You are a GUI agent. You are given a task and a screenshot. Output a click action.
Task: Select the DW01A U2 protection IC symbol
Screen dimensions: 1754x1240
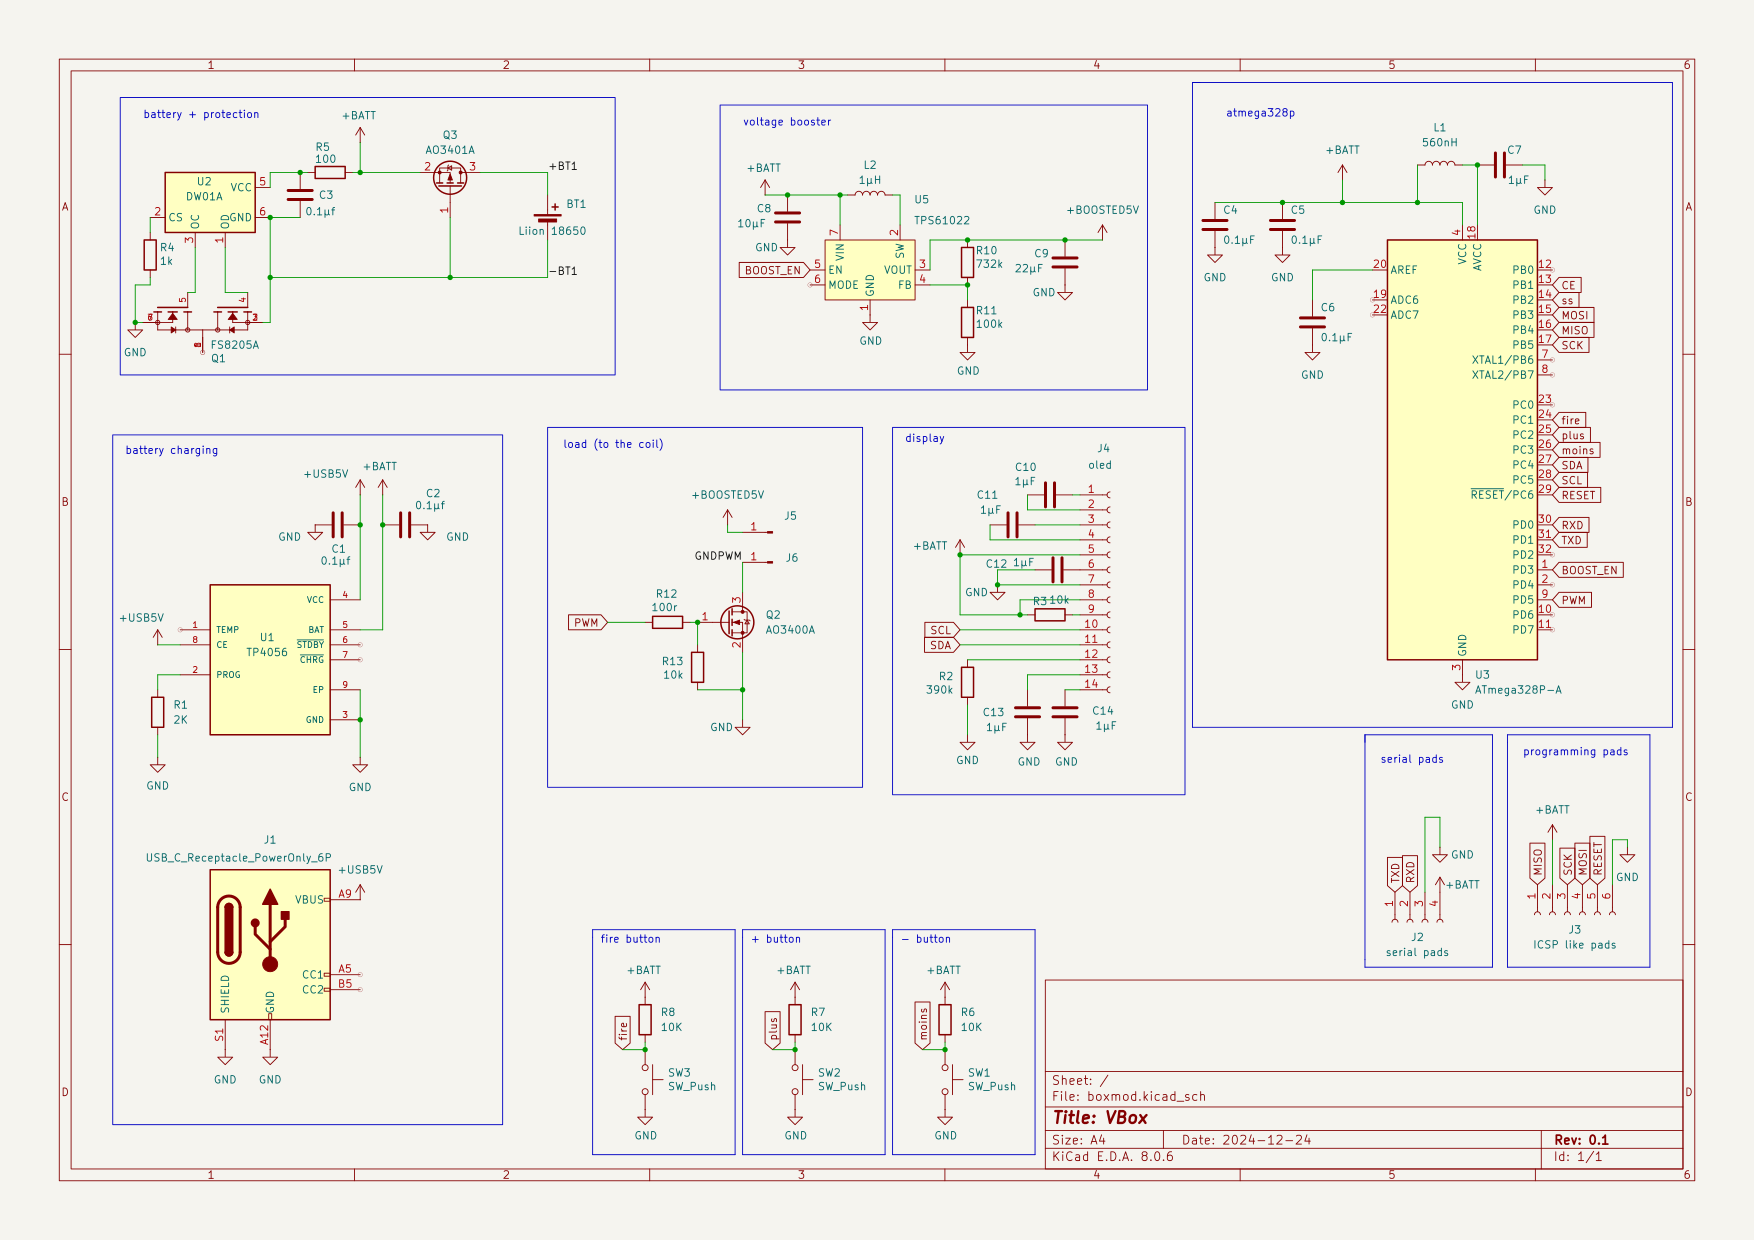(210, 203)
